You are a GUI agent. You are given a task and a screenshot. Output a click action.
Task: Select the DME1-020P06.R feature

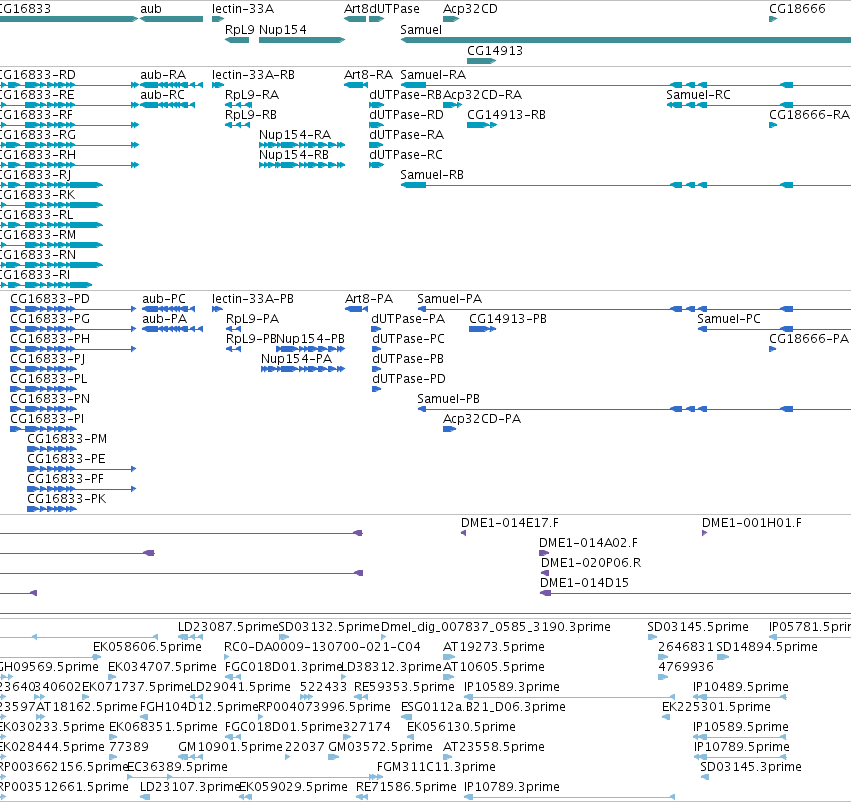pyautogui.click(x=591, y=563)
